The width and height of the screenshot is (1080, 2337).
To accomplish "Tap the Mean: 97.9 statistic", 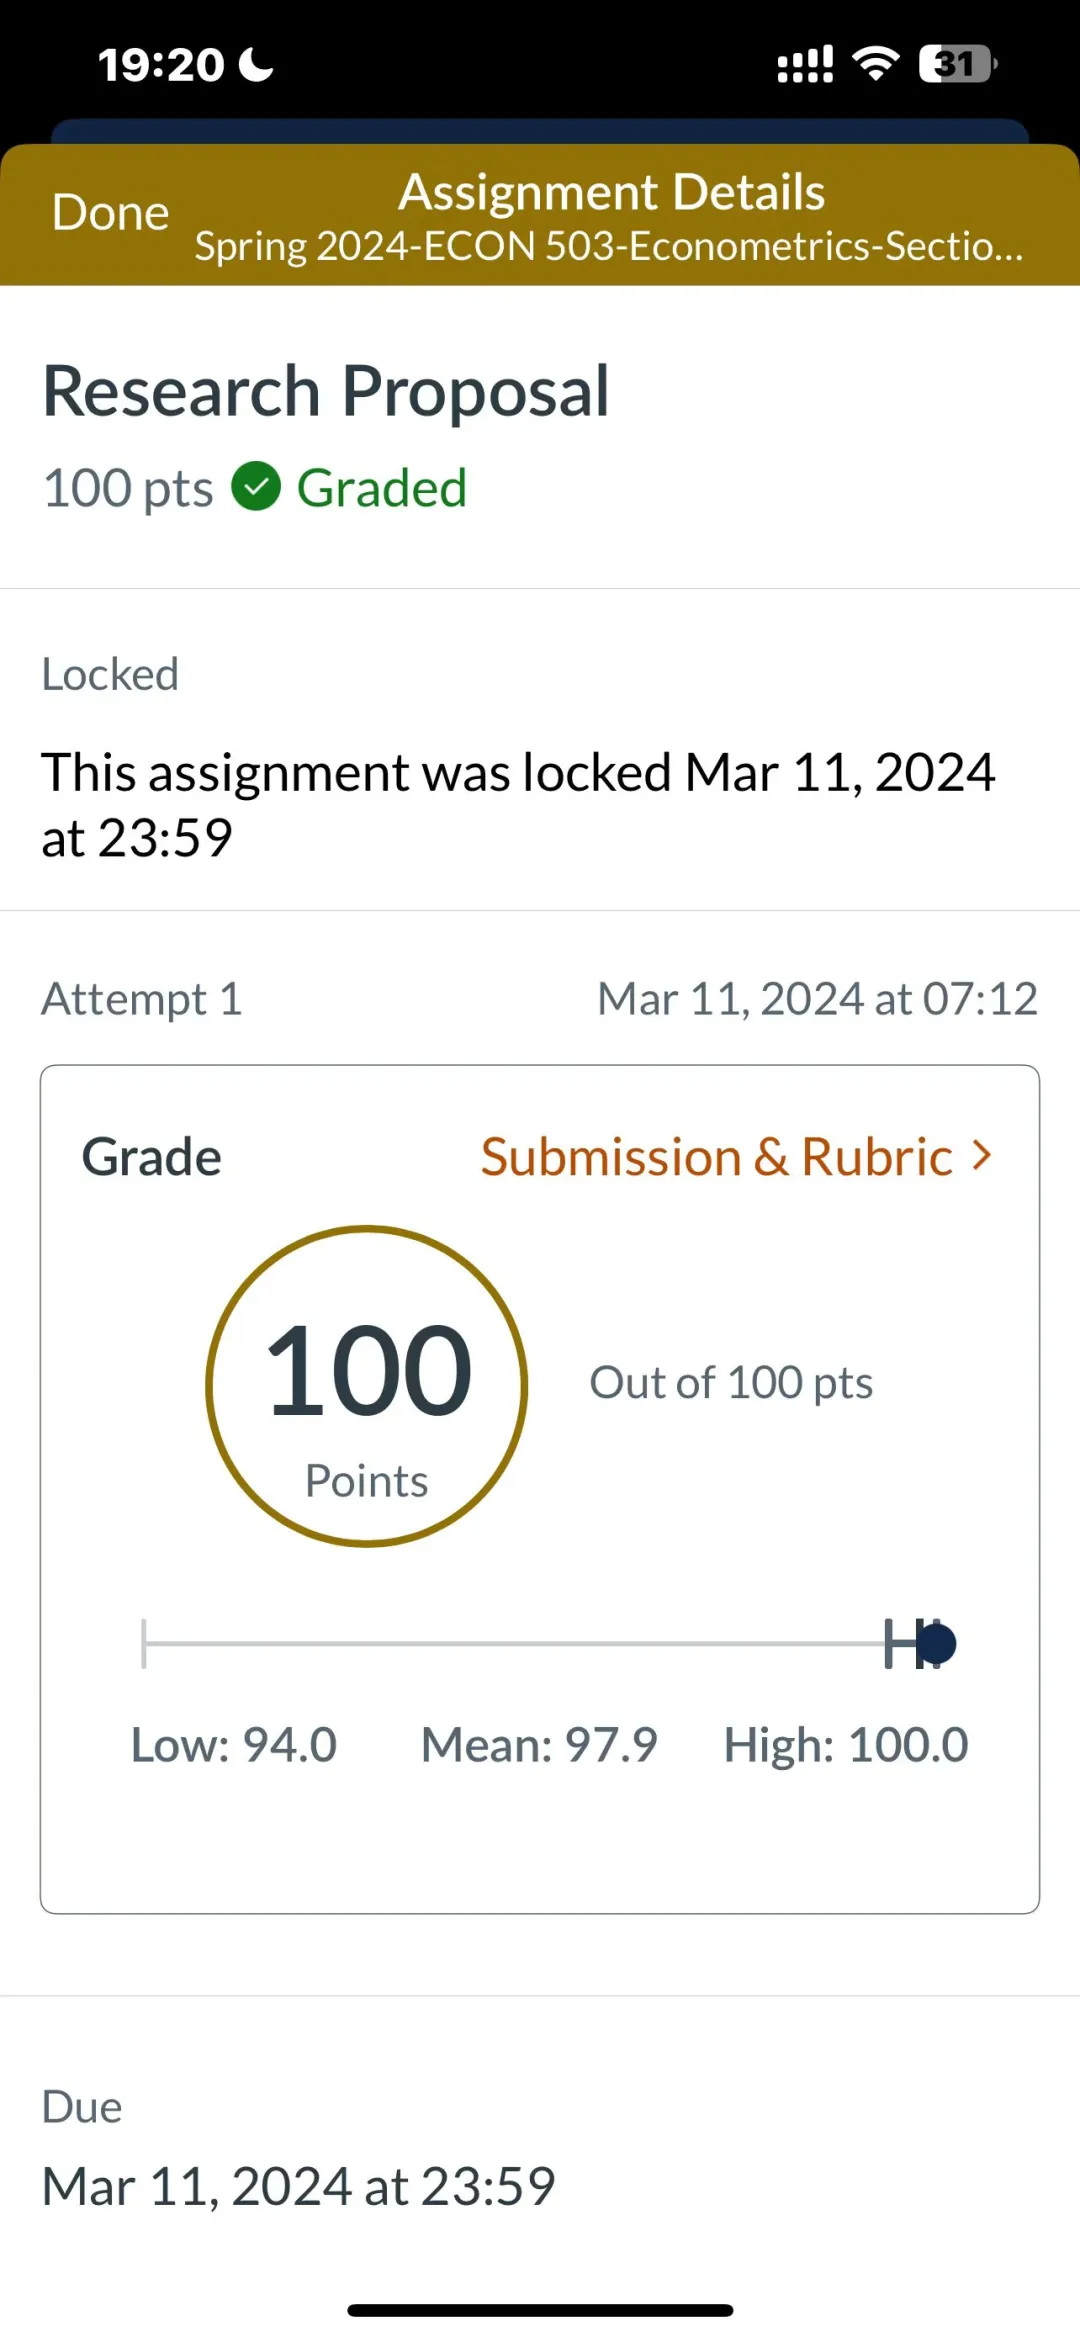I will (x=539, y=1745).
